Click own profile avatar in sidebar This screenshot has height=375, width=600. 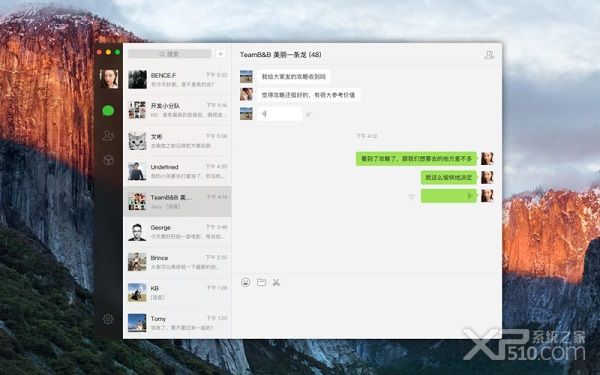coord(109,79)
